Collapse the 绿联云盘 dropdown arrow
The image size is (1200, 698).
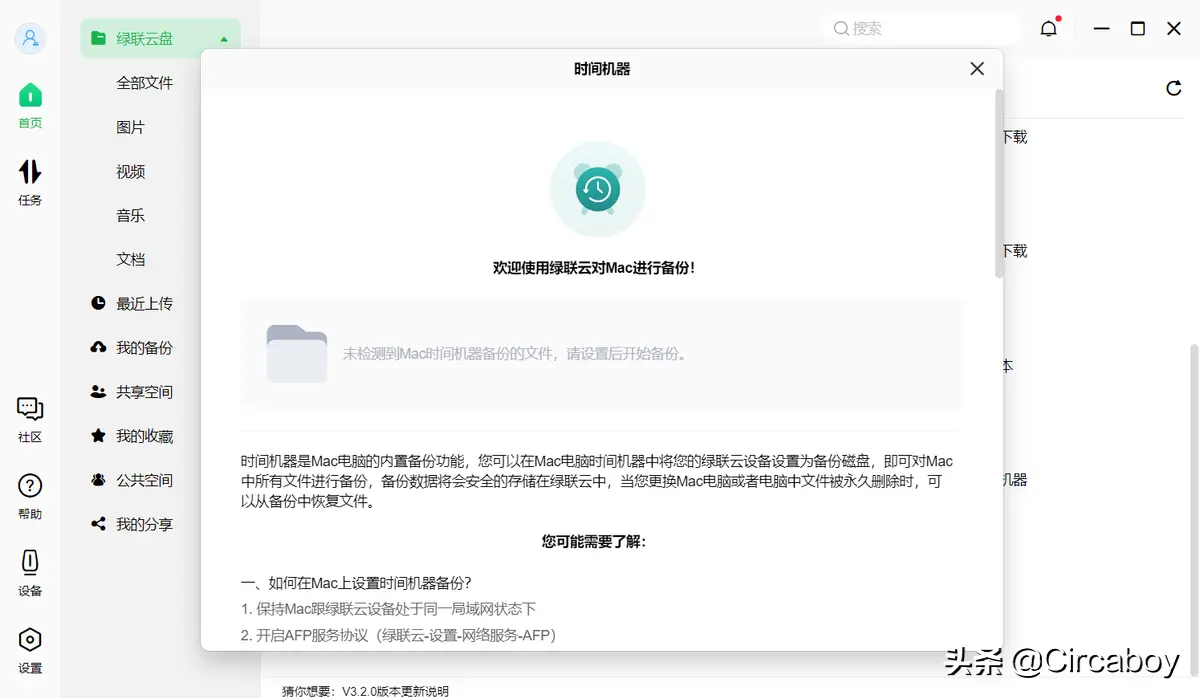[x=224, y=39]
